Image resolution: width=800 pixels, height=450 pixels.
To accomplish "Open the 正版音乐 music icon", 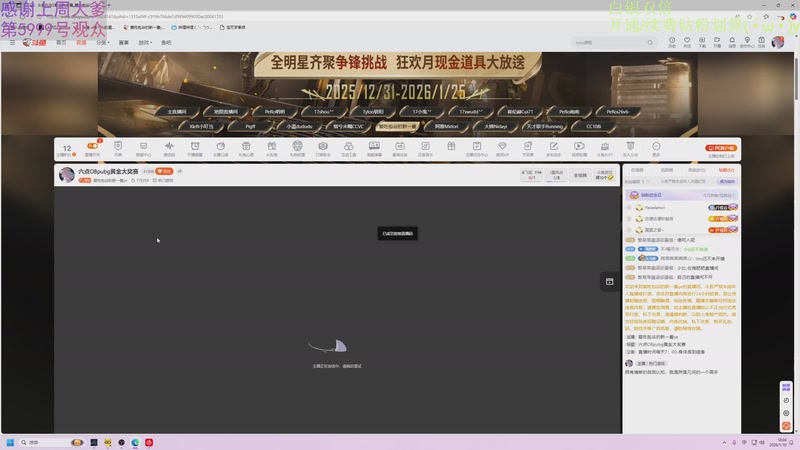I will 426,149.
